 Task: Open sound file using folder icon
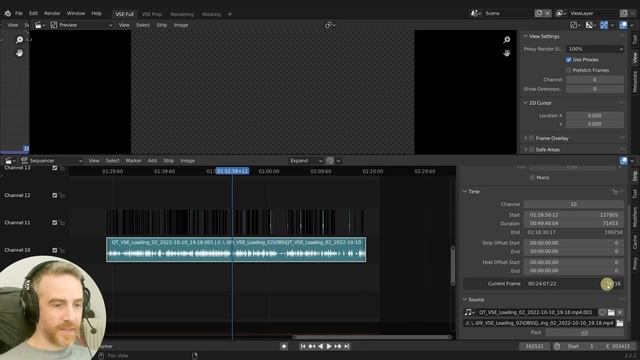click(611, 312)
